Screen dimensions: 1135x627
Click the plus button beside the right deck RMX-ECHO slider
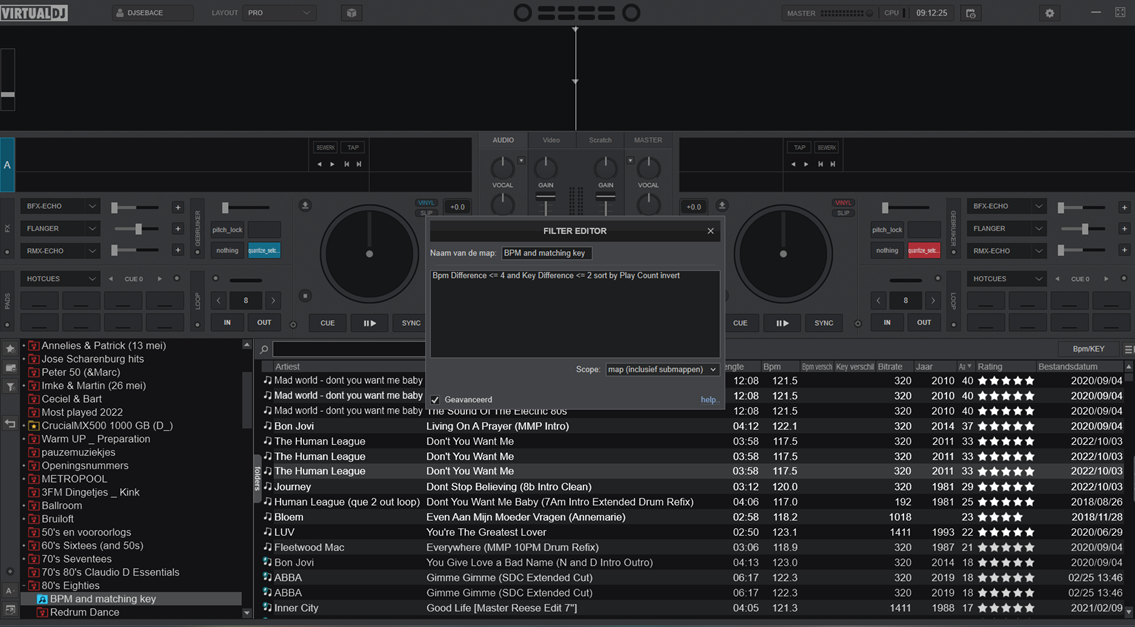1124,250
